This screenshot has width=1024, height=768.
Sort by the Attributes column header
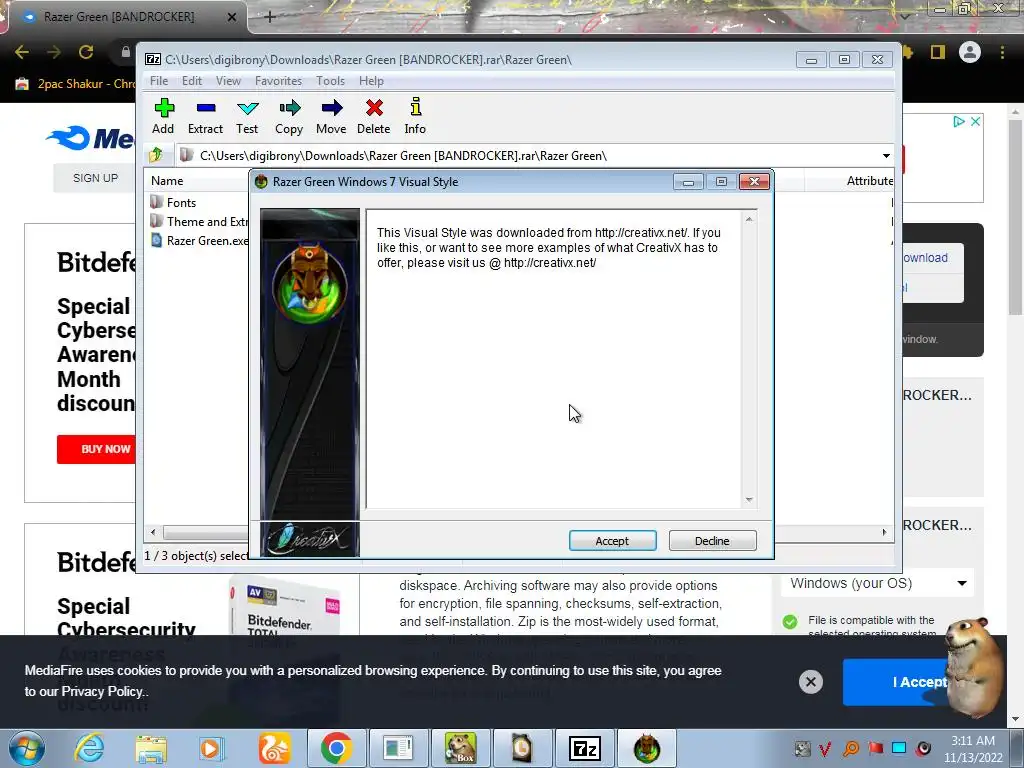click(x=869, y=181)
